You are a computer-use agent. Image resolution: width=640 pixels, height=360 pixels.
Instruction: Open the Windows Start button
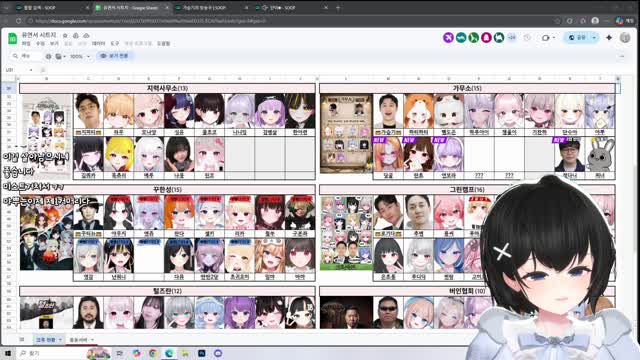coord(7,353)
